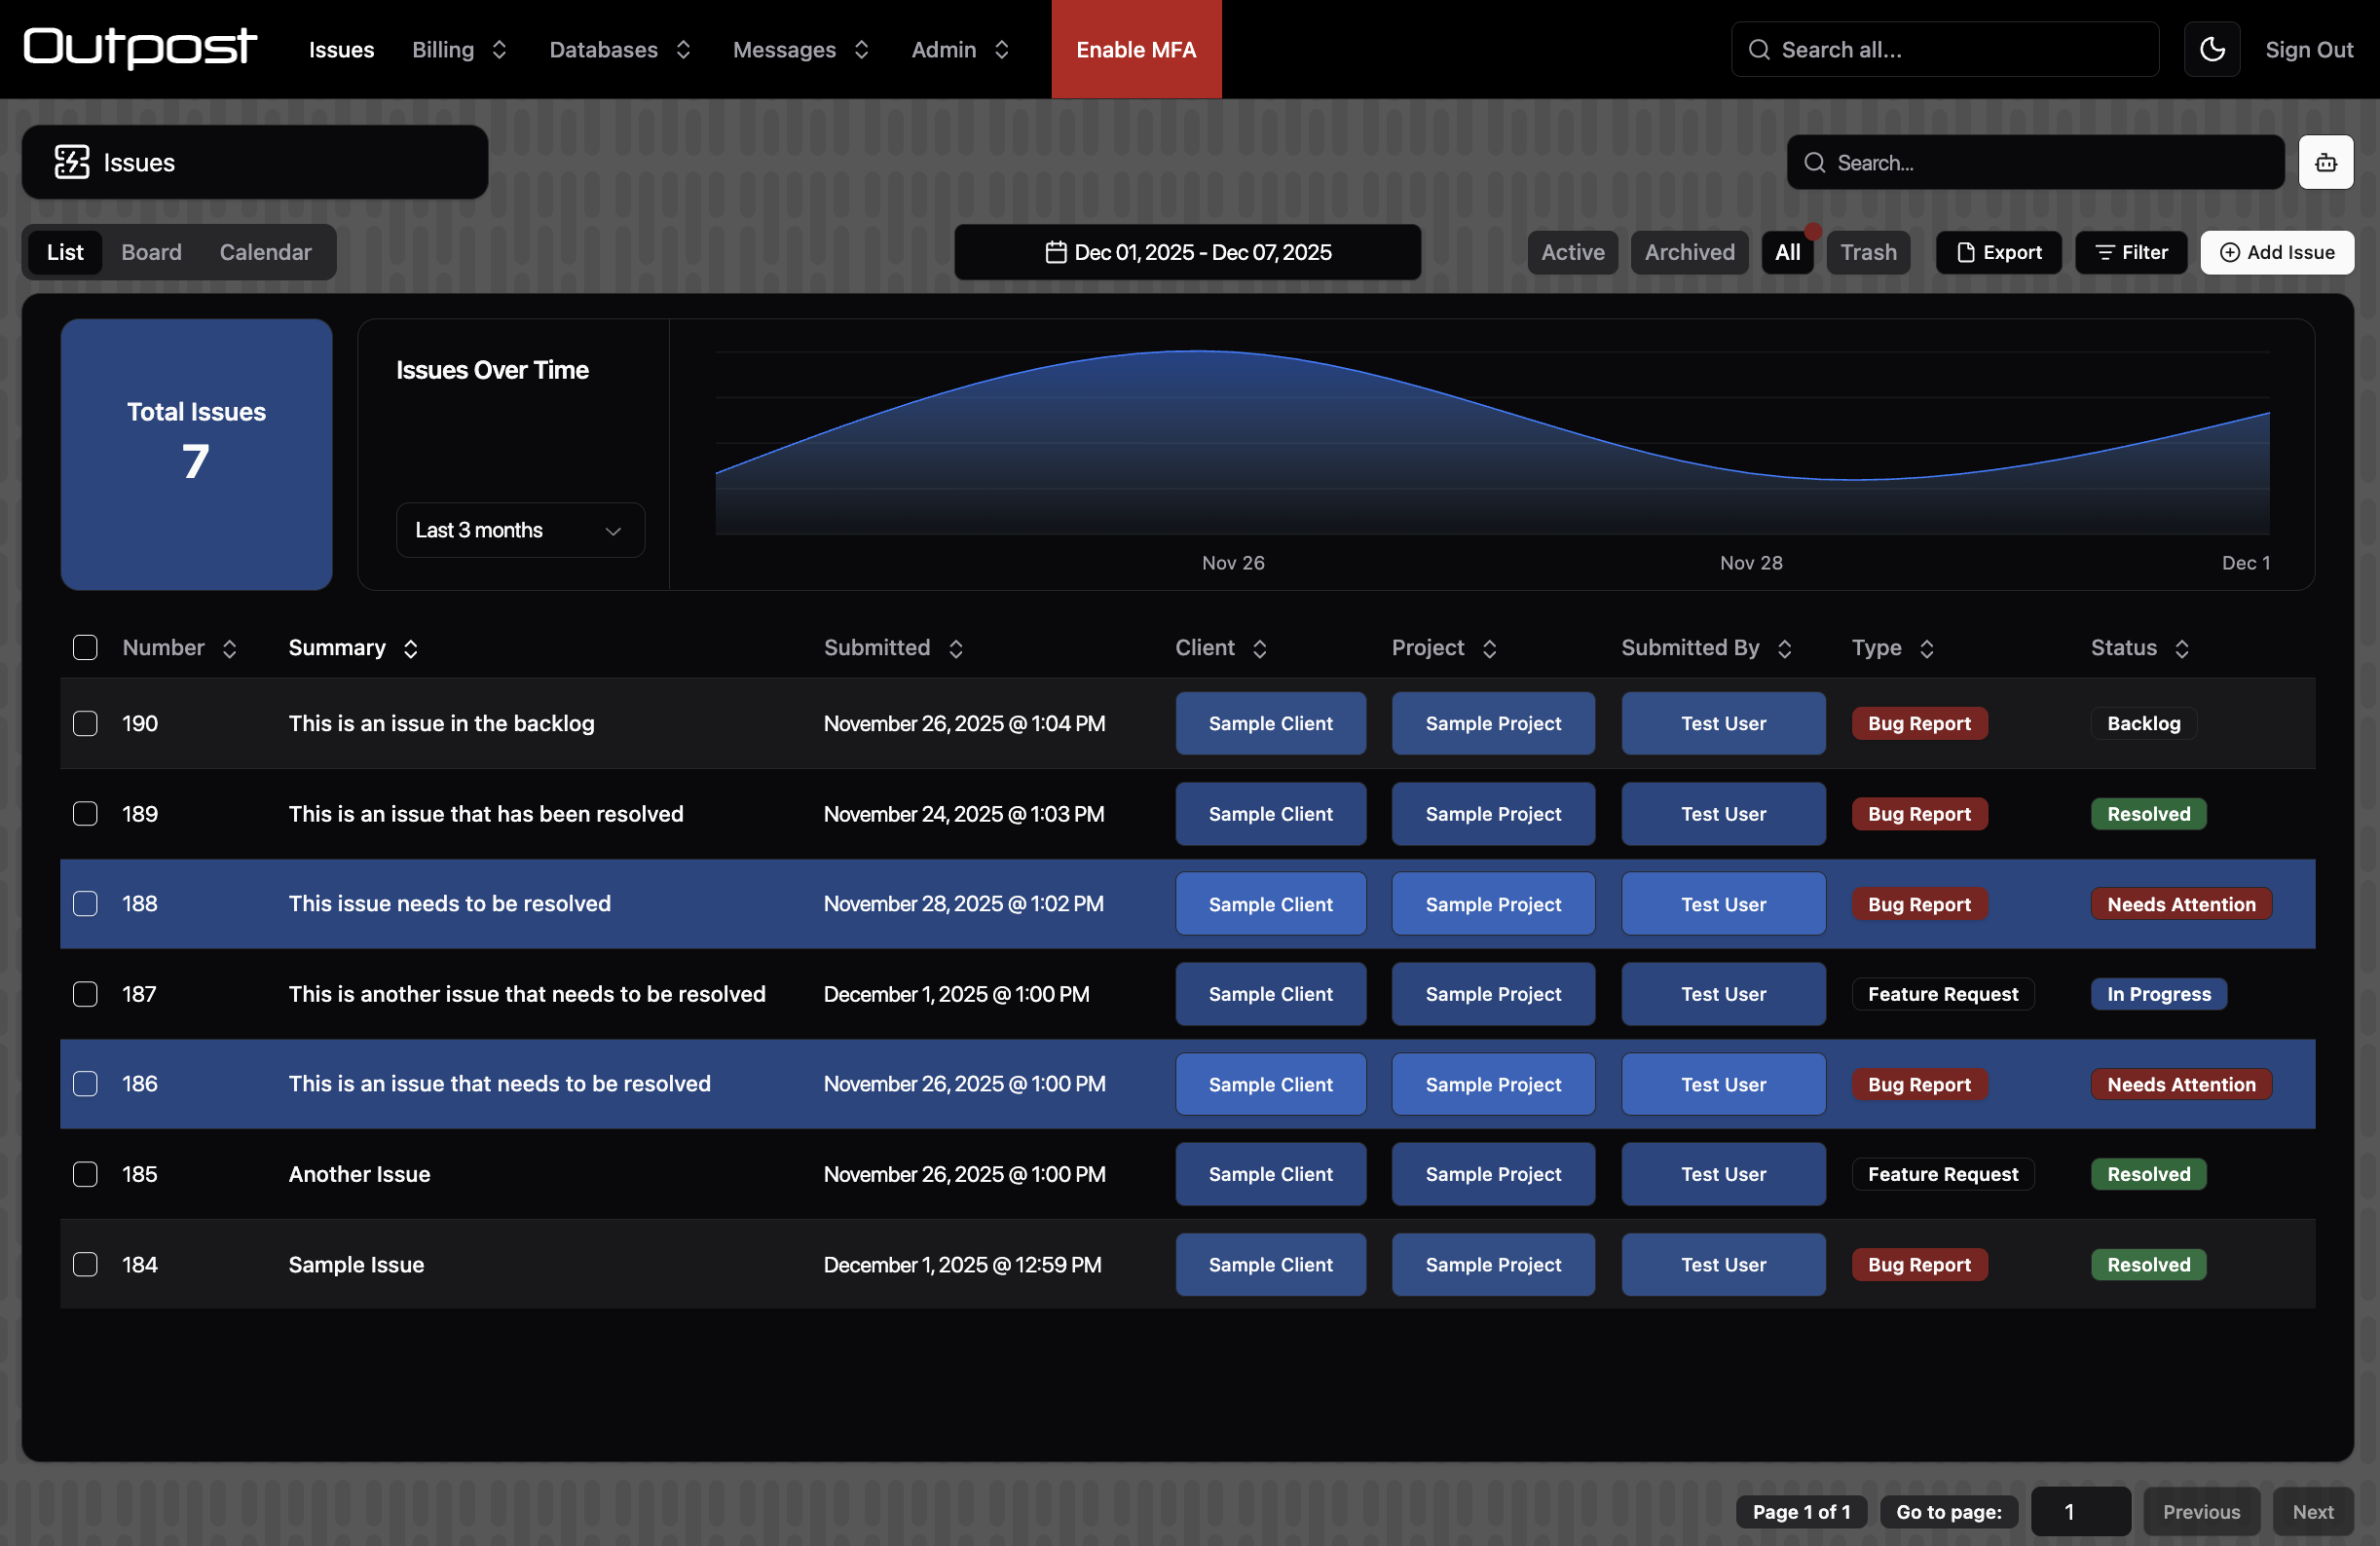Viewport: 2380px width, 1546px height.
Task: Click the calendar icon in date range
Action: (1055, 252)
